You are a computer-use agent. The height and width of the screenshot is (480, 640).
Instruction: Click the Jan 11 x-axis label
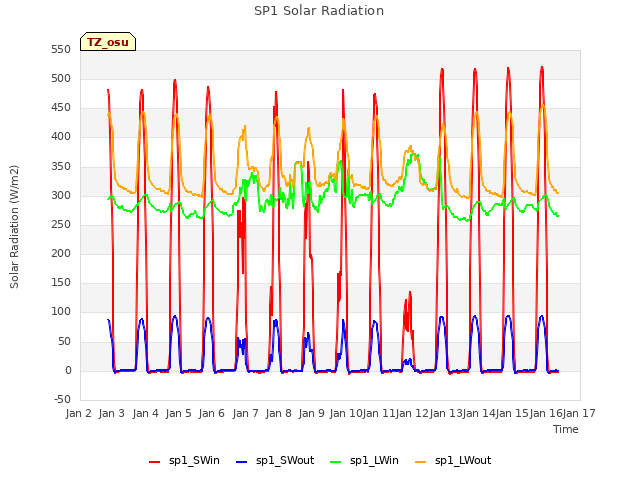coord(379,413)
